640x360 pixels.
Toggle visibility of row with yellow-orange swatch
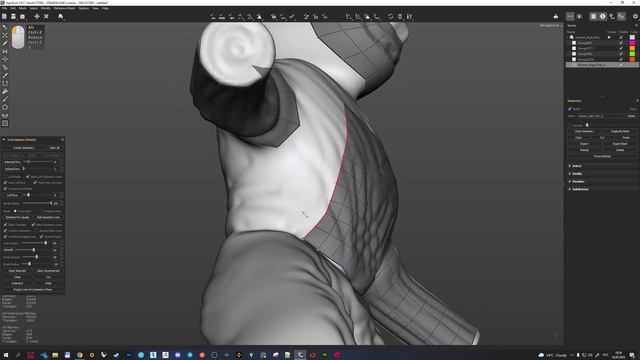tap(621, 48)
